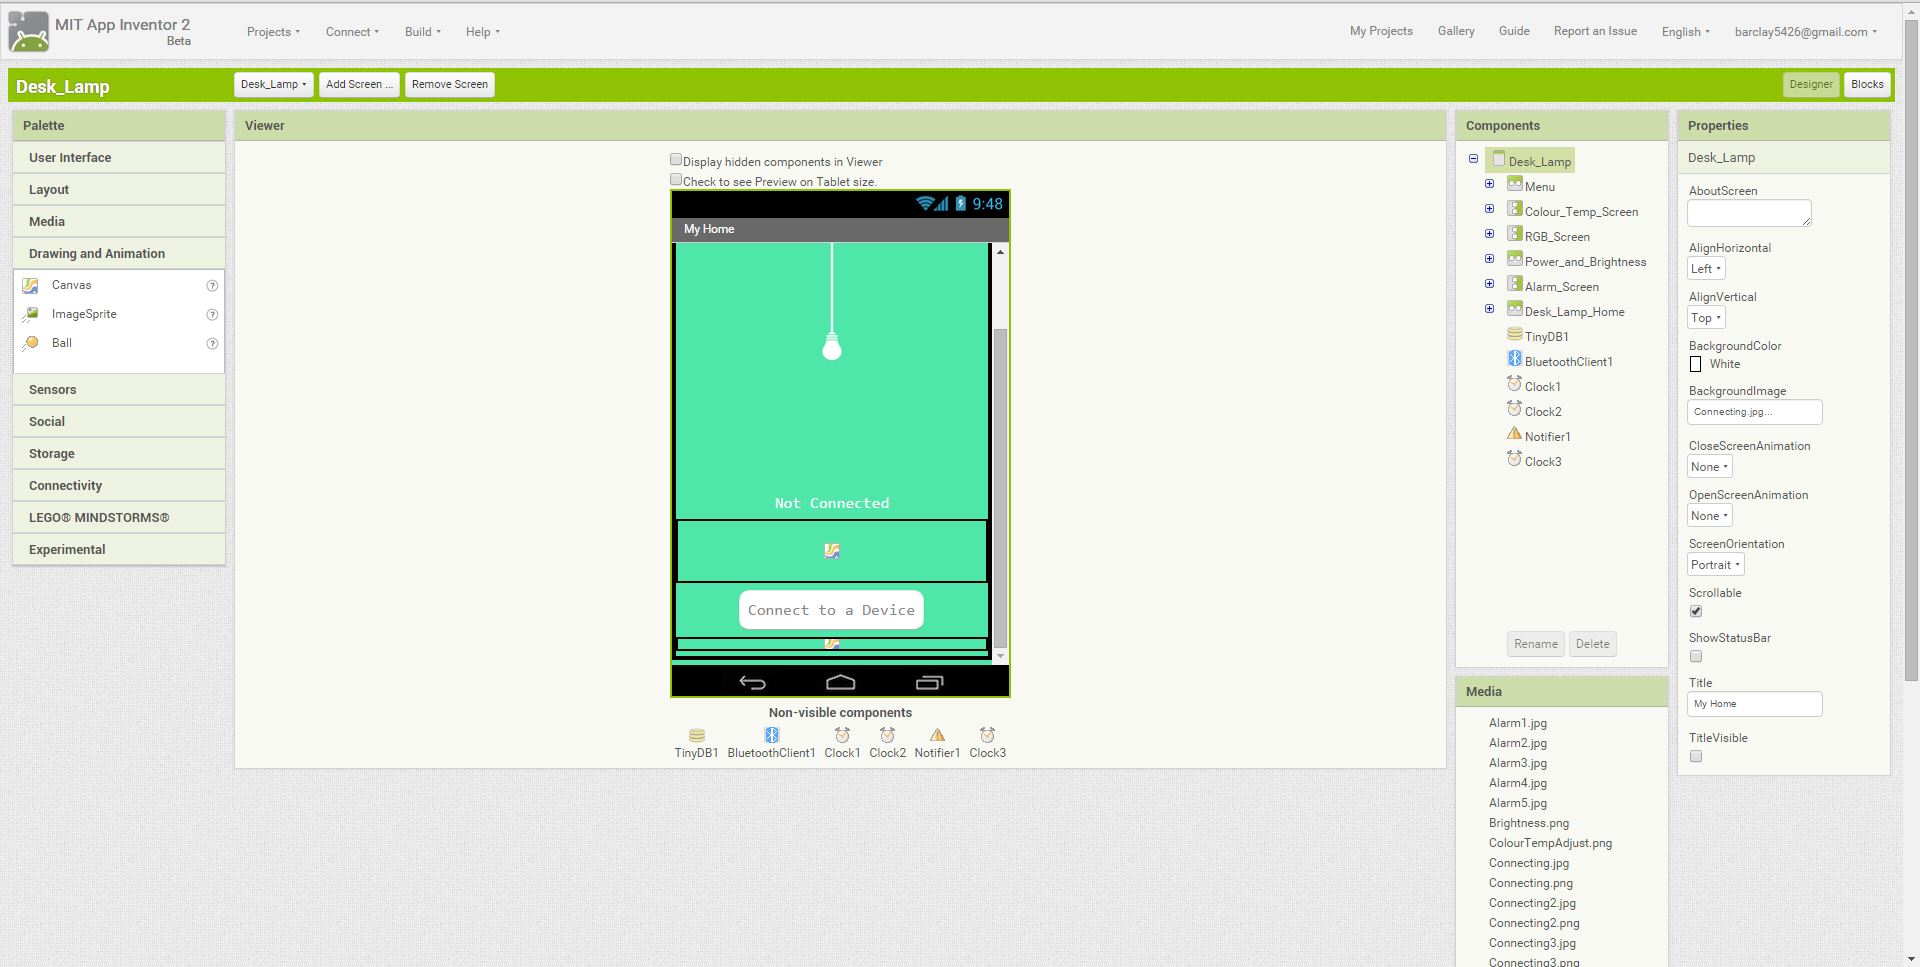Click the phone preview back navigation icon
The height and width of the screenshot is (967, 1920).
tap(752, 682)
